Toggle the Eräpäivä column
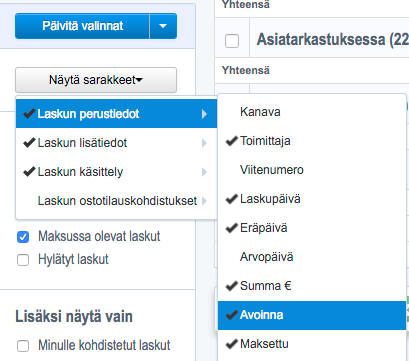Image resolution: width=409 pixels, height=361 pixels. point(312,228)
